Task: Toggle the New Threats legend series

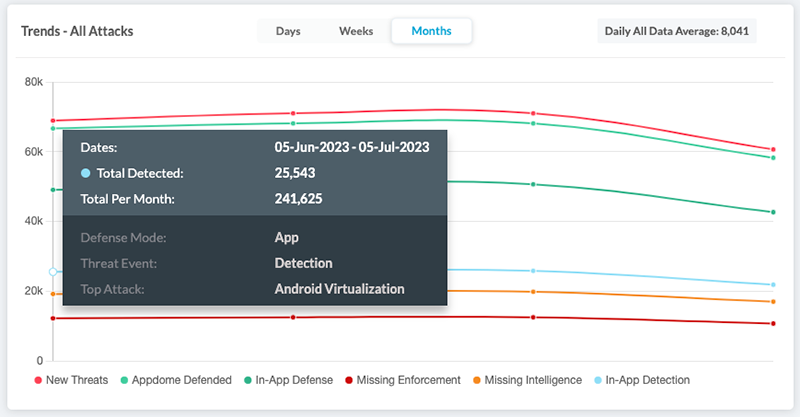Action: 71,380
